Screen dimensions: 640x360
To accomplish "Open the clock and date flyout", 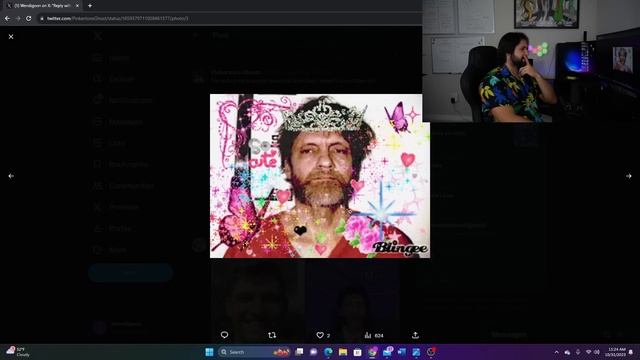I will point(616,352).
